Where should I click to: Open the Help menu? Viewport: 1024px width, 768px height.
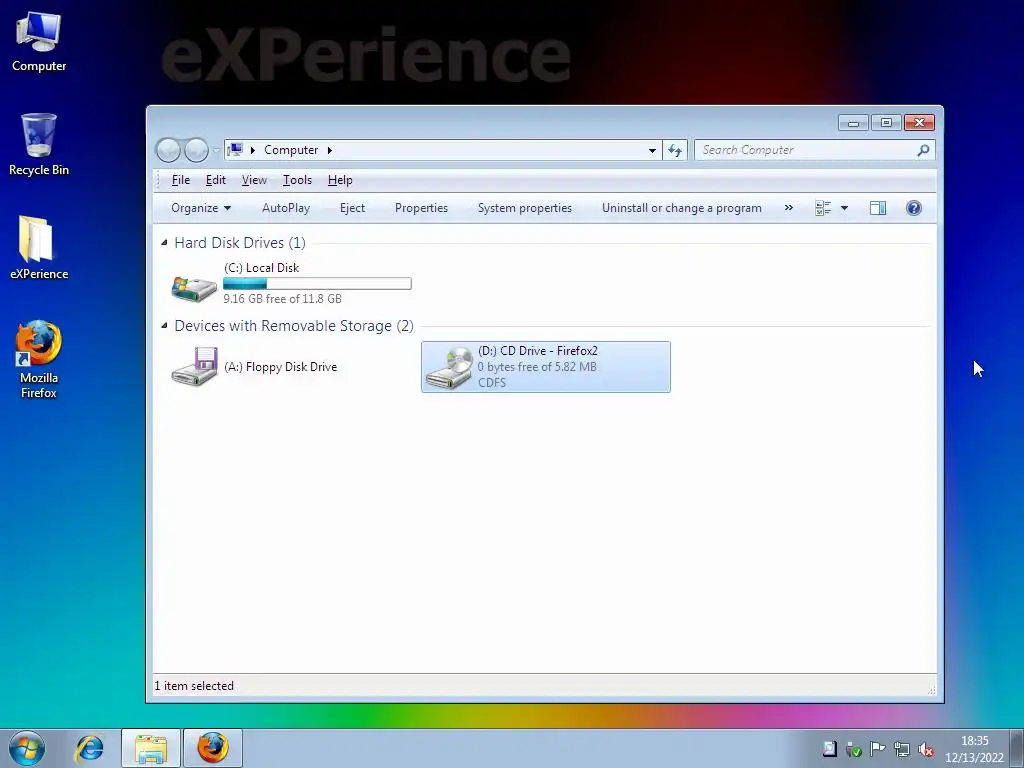coord(340,180)
